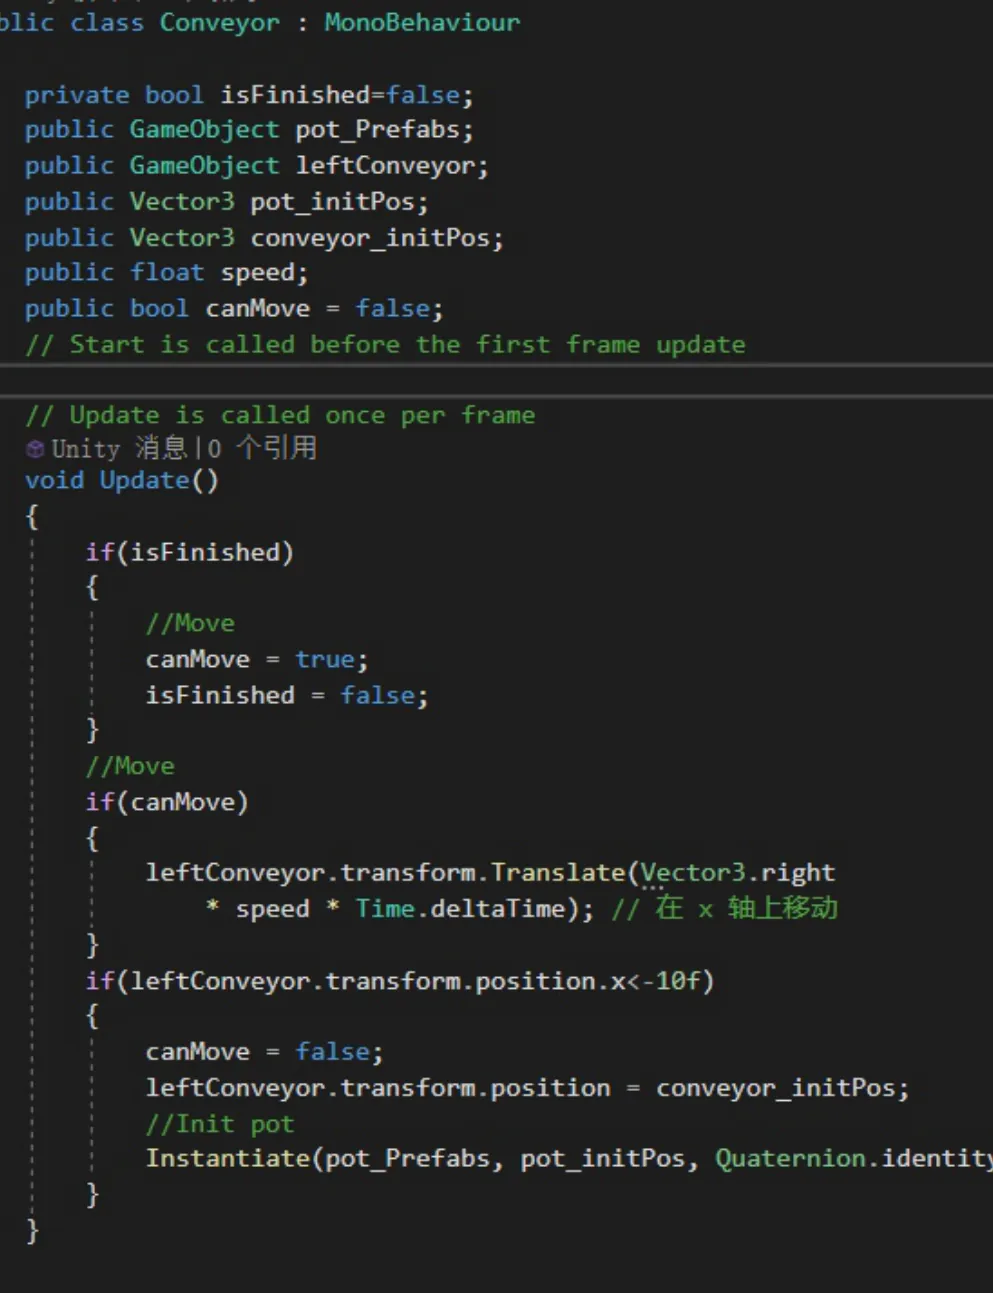
Task: Click the "-10f" value in the position check
Action: [x=671, y=981]
